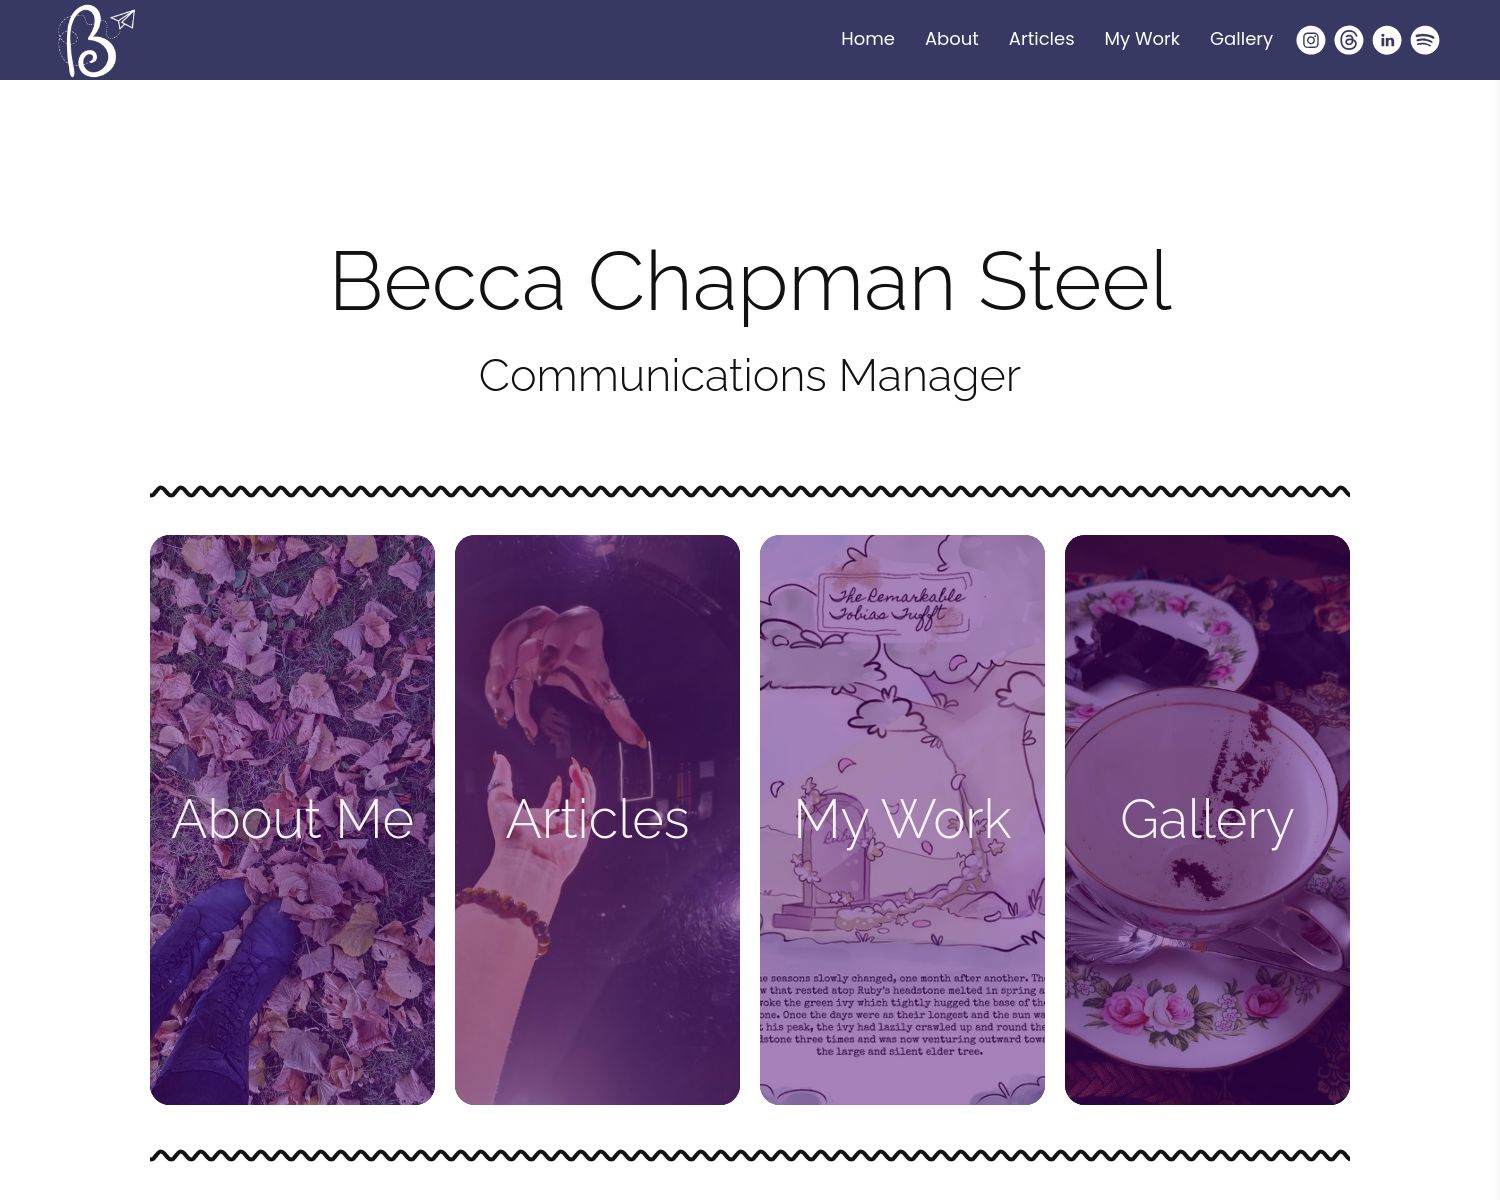Open the Articles menu item
The height and width of the screenshot is (1200, 1500).
point(1041,39)
